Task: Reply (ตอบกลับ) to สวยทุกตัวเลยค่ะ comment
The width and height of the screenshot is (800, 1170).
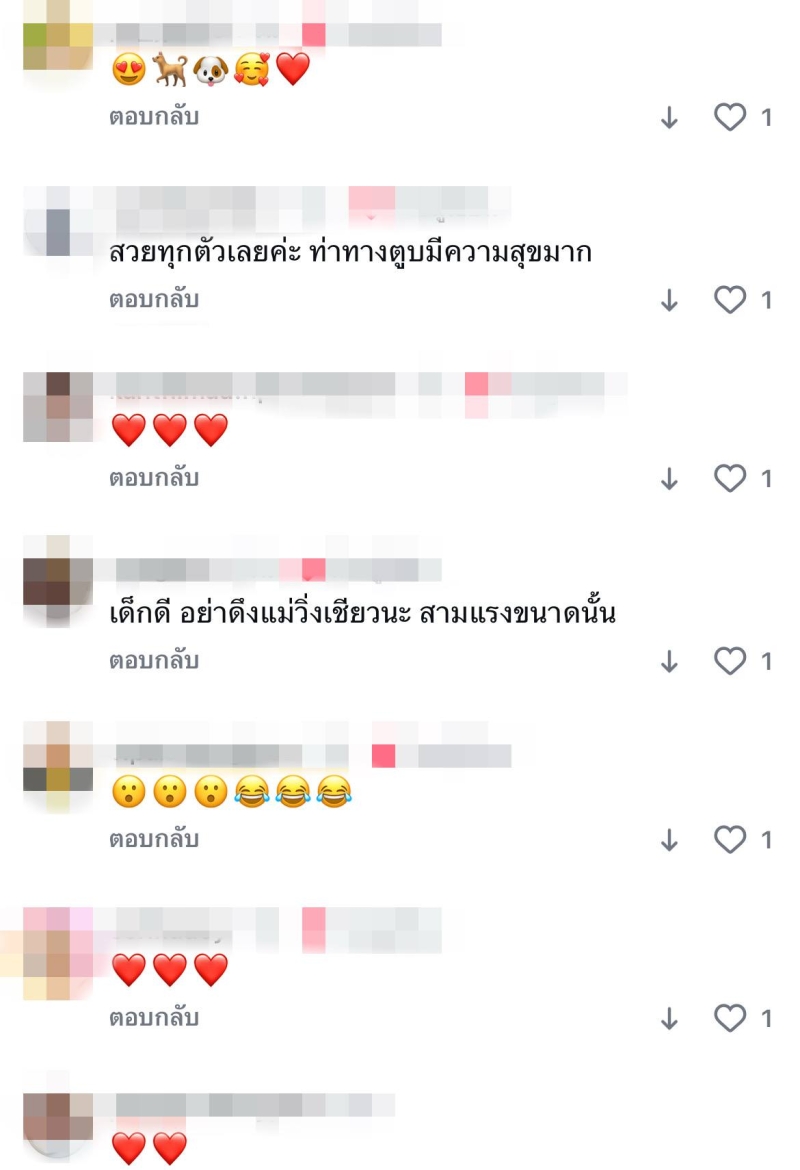Action: pyautogui.click(x=154, y=300)
